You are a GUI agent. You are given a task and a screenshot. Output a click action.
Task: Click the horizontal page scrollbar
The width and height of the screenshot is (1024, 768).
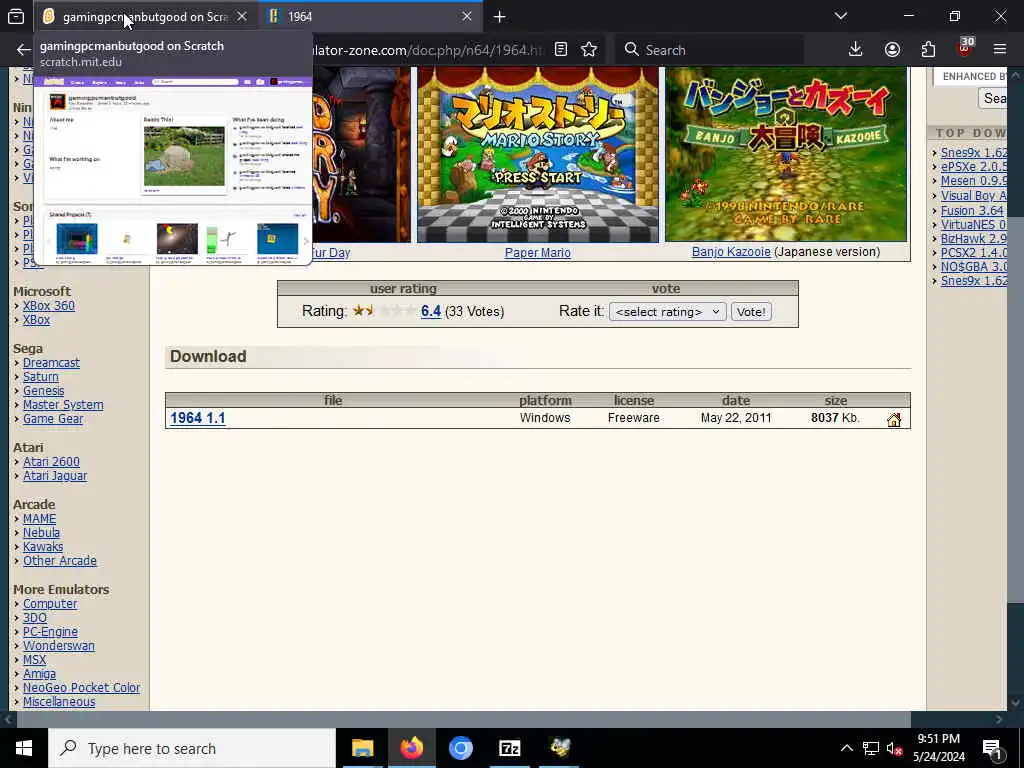(463, 720)
